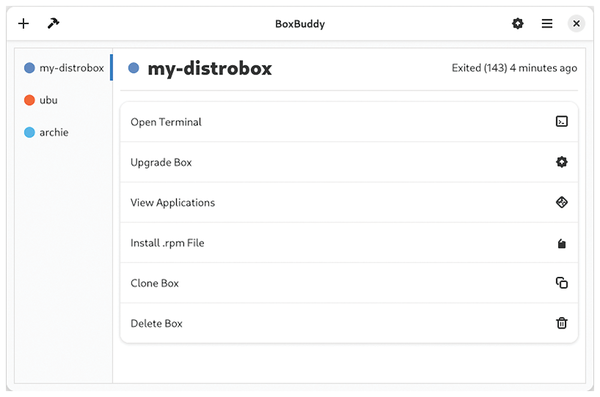The image size is (600, 397).
Task: Close the BoxBuddy window
Action: [576, 24]
